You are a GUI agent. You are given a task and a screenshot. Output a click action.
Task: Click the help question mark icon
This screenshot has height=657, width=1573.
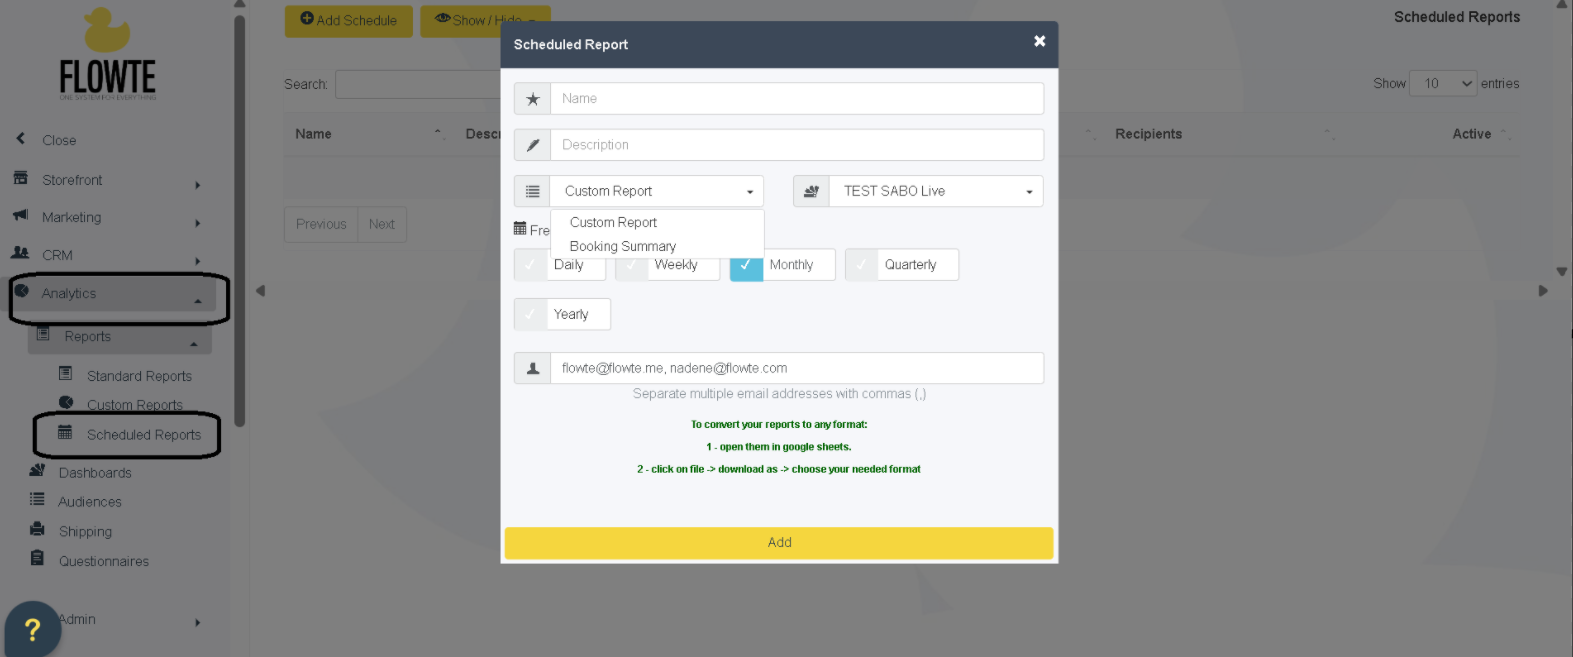(32, 629)
